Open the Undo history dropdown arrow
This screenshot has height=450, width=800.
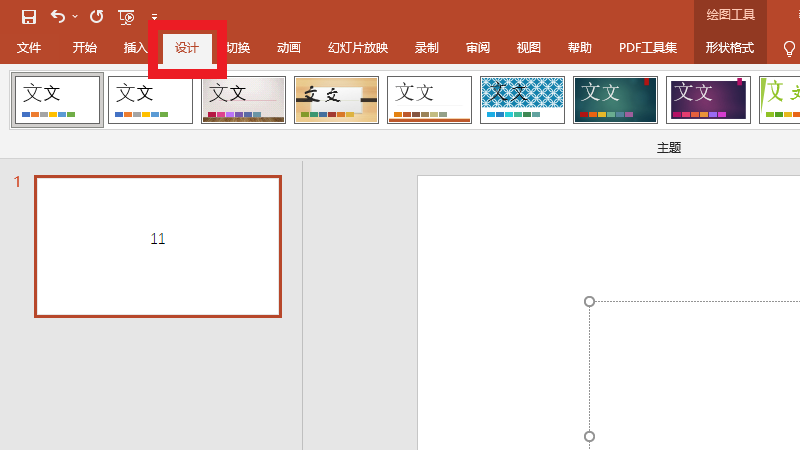click(75, 16)
